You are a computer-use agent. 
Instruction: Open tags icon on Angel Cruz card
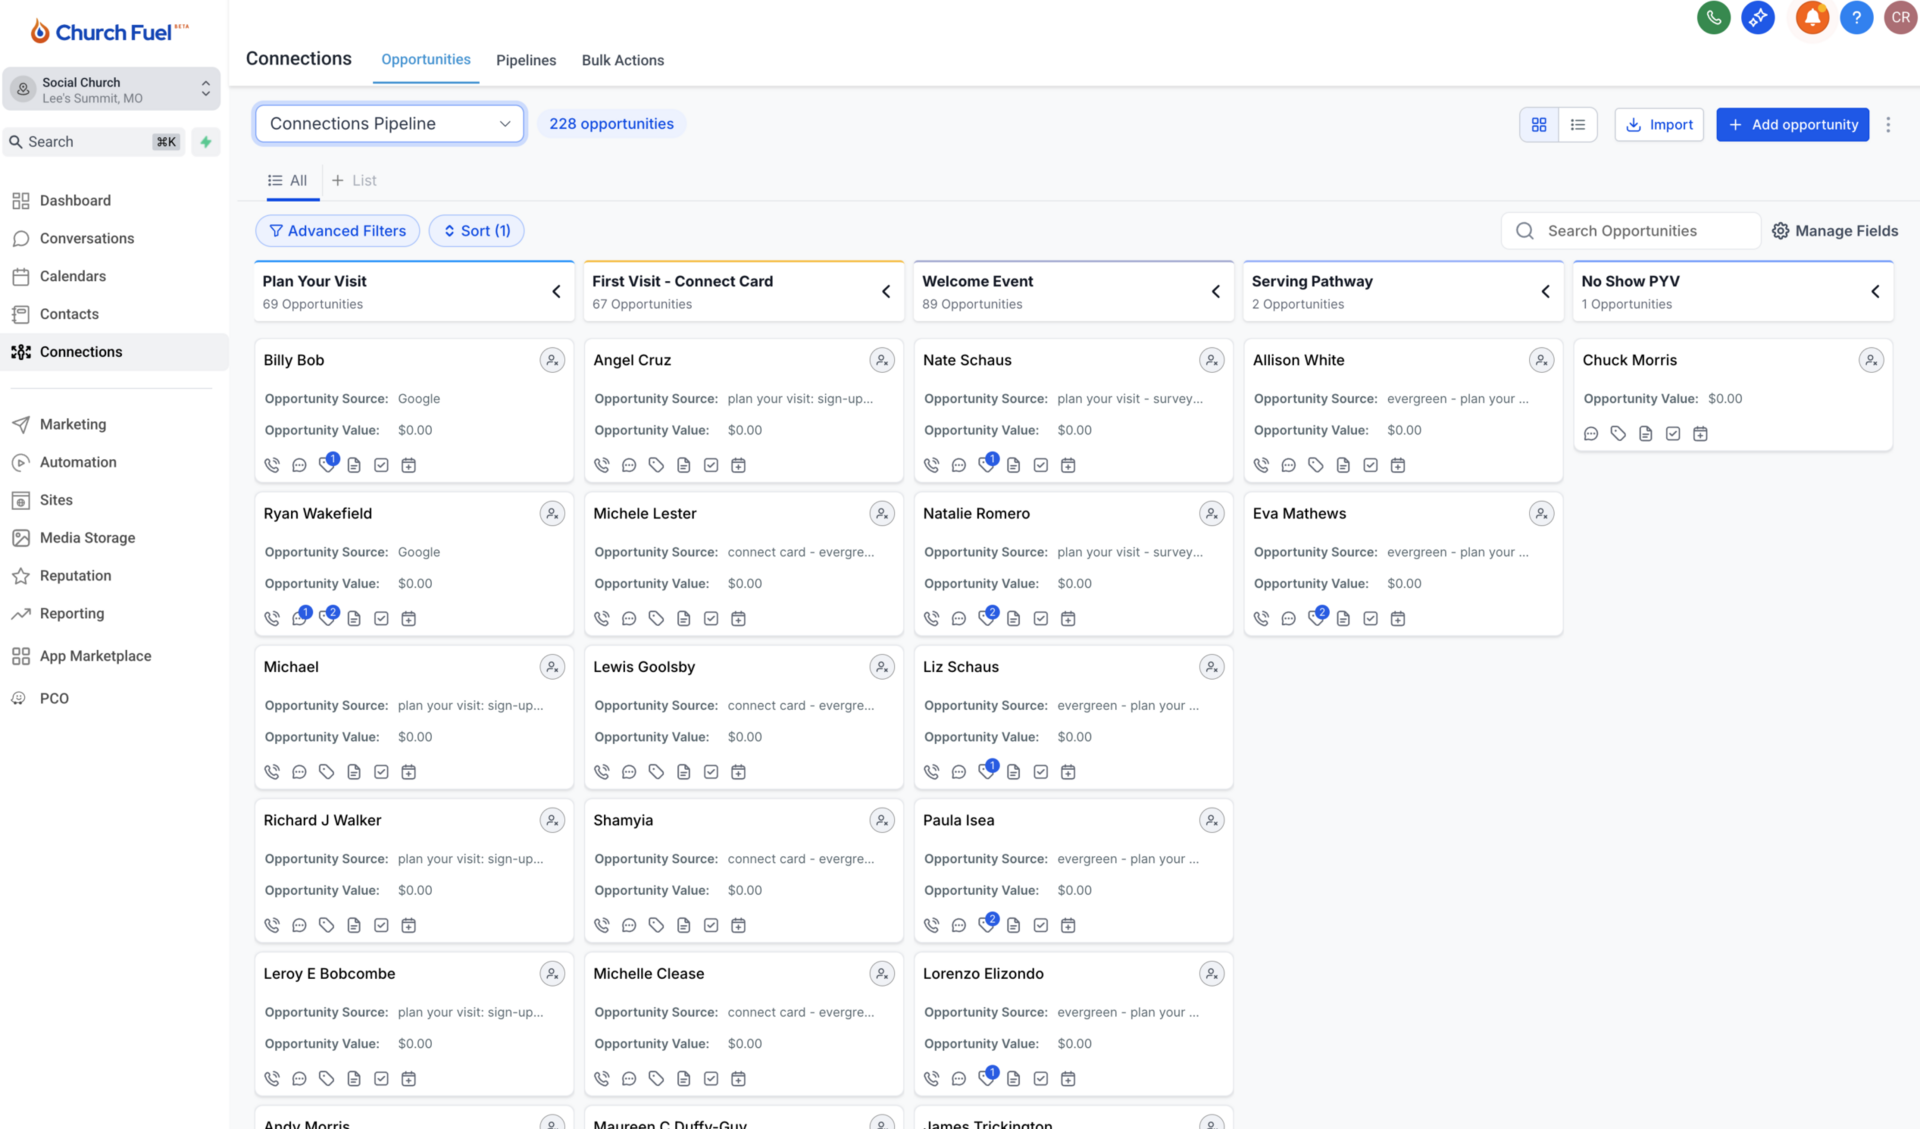point(656,465)
